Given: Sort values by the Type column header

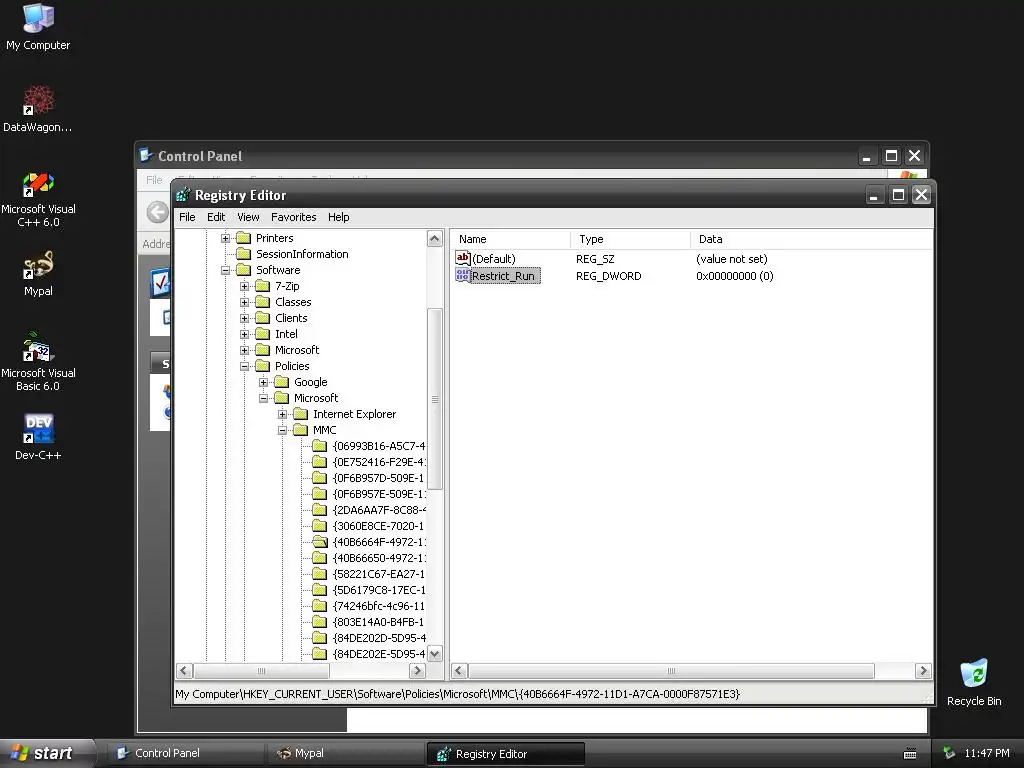Looking at the screenshot, I should coord(630,239).
